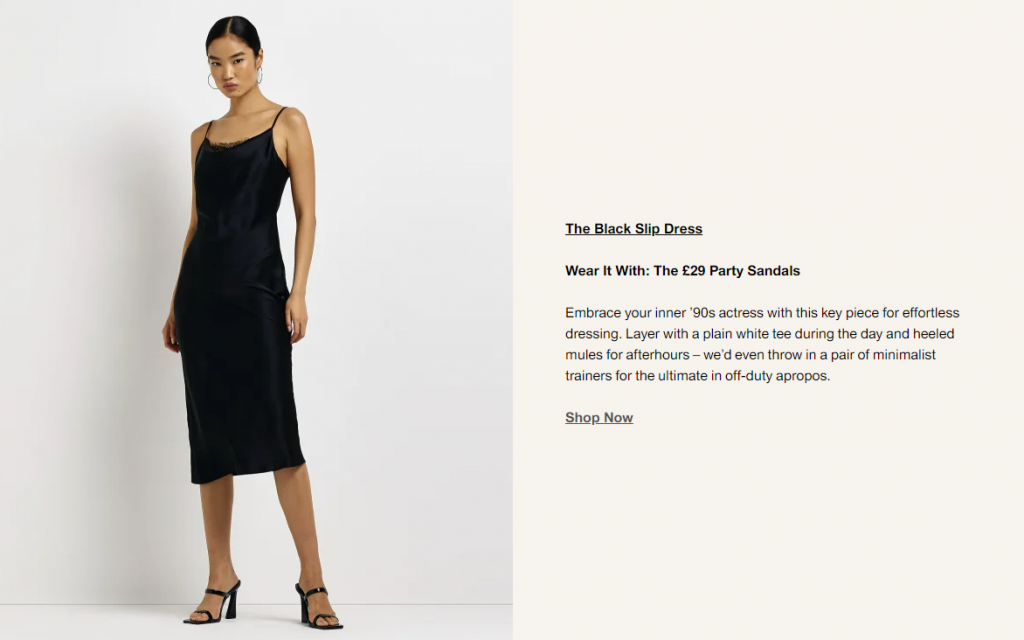Click the model's left black heeled sandal
Screen dimensions: 1024x640
click(x=317, y=606)
